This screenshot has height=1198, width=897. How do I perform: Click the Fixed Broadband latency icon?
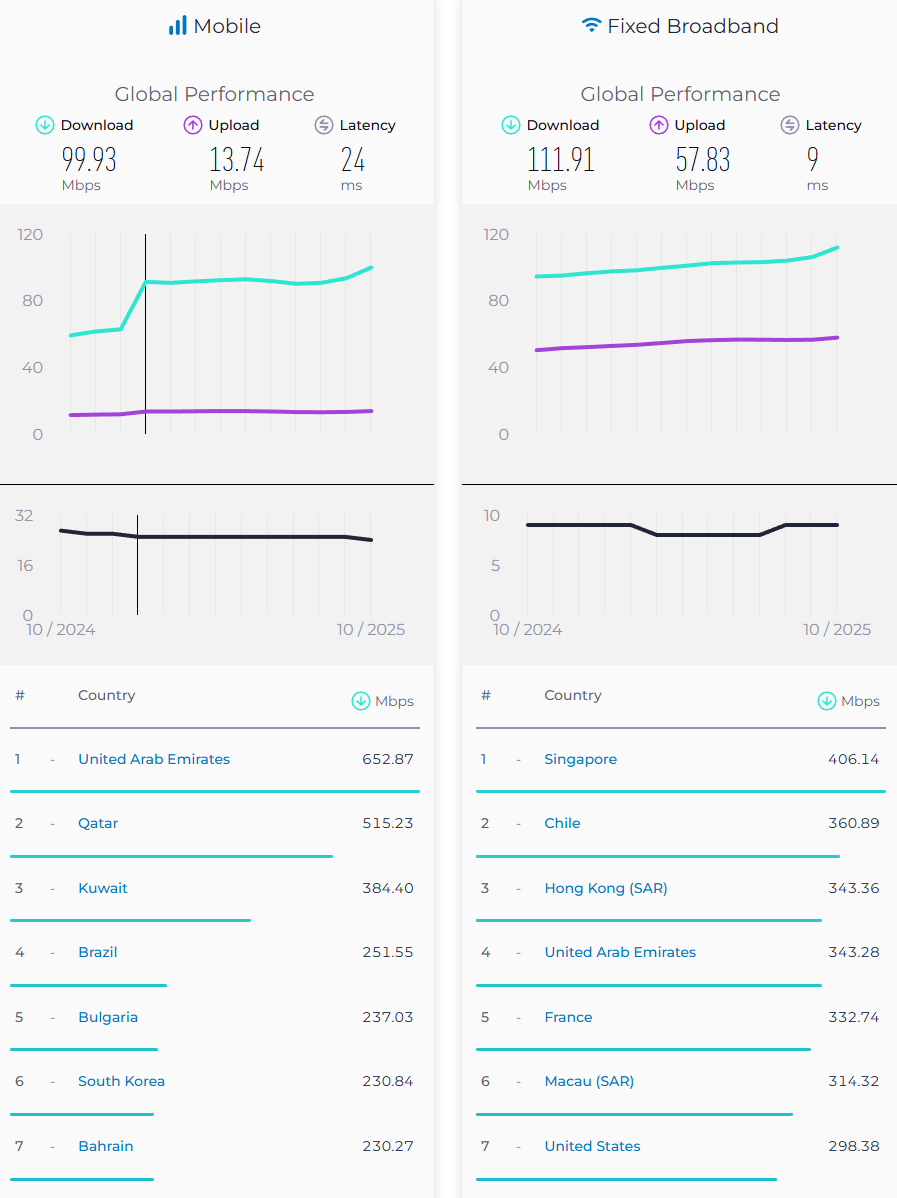(x=789, y=125)
